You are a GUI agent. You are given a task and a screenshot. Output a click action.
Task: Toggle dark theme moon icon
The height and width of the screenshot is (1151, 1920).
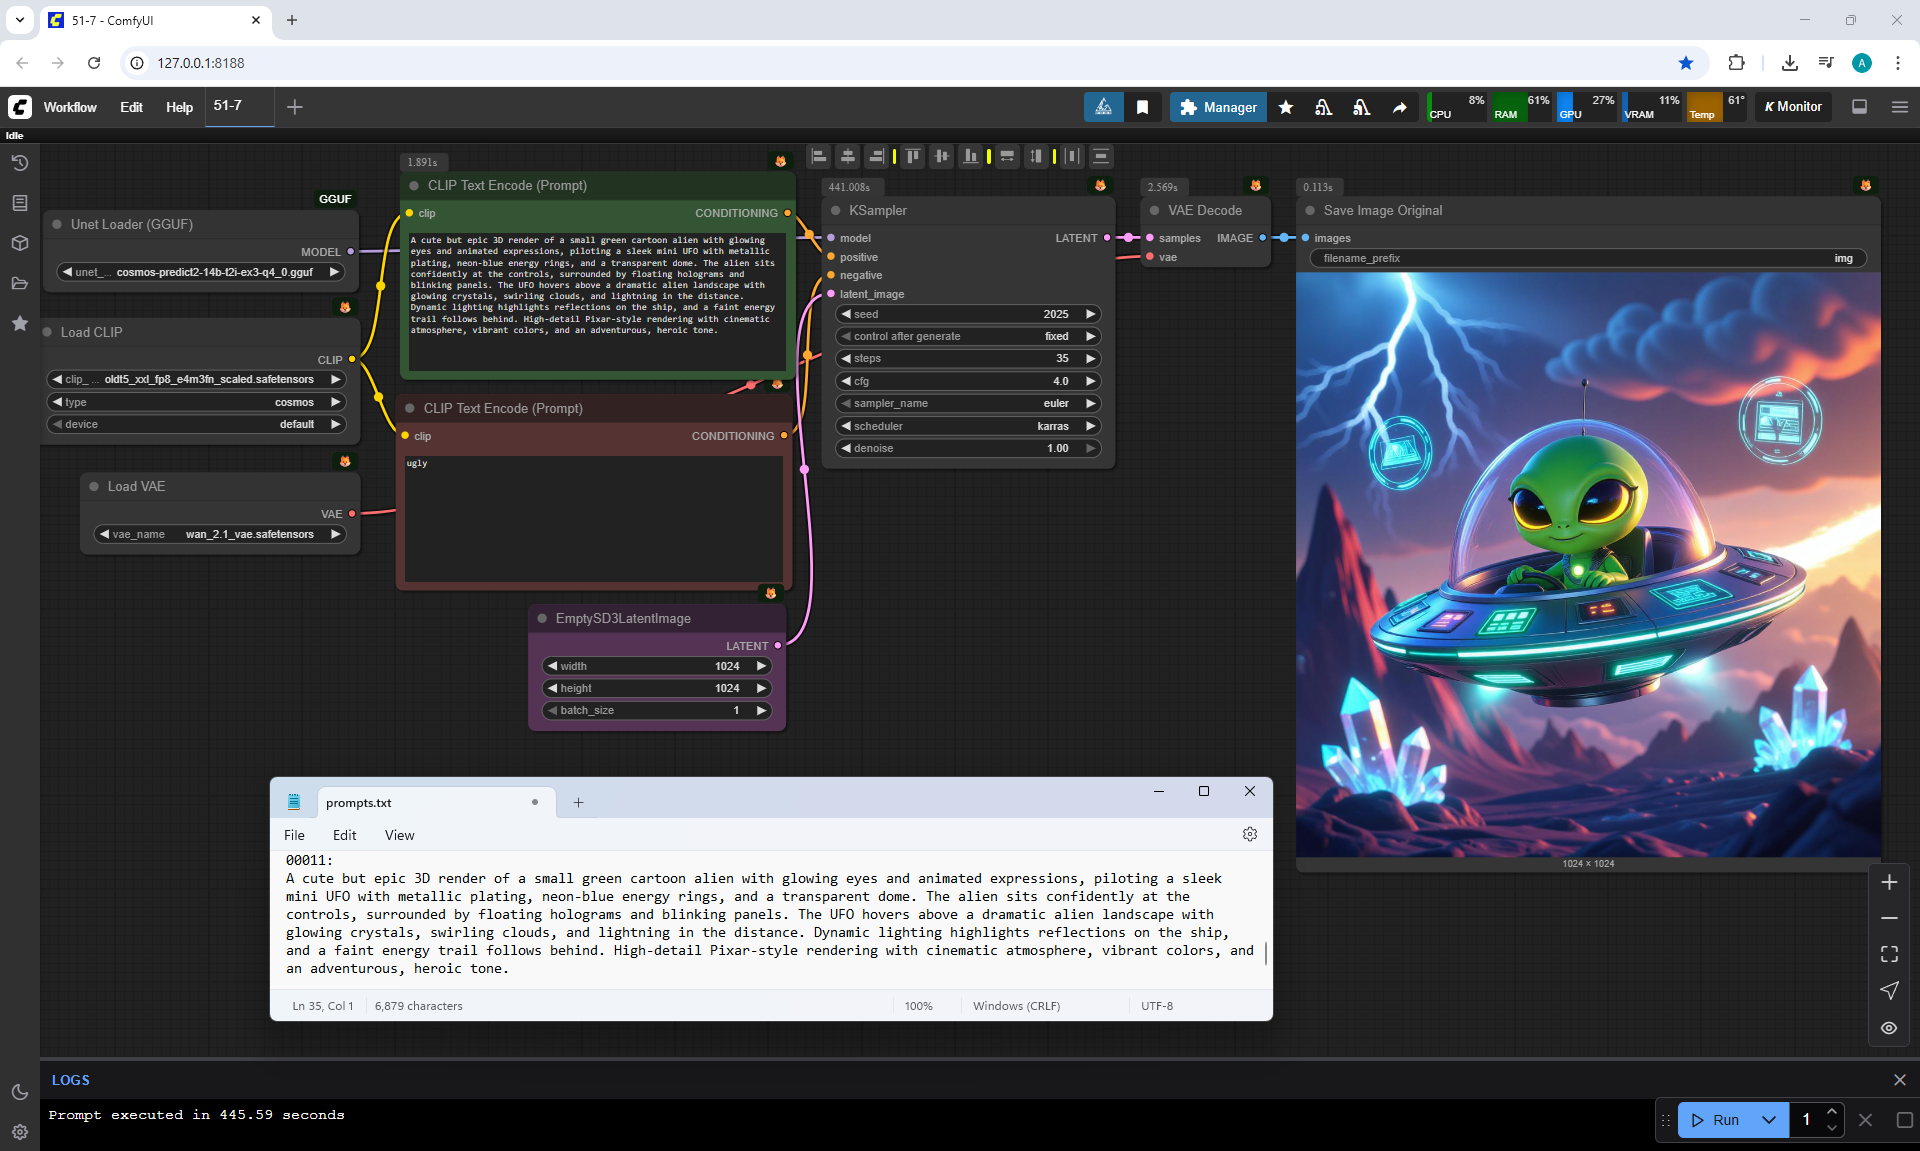19,1092
